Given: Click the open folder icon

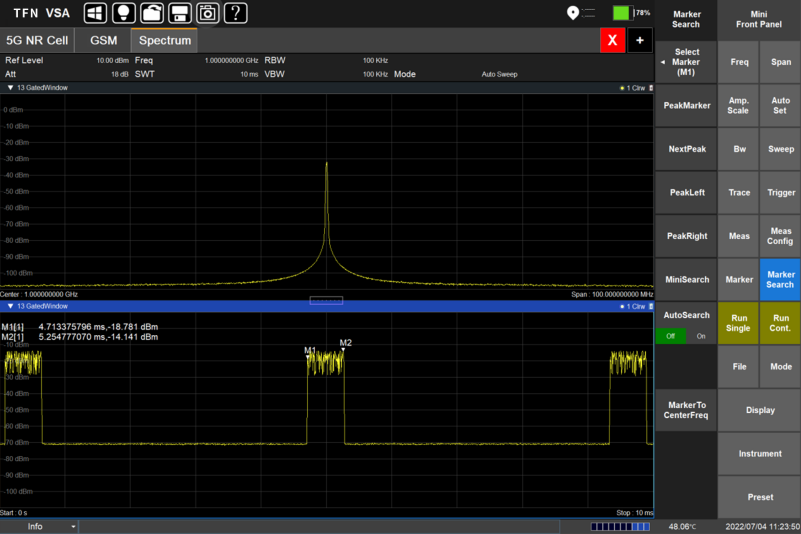Looking at the screenshot, I should tap(152, 13).
